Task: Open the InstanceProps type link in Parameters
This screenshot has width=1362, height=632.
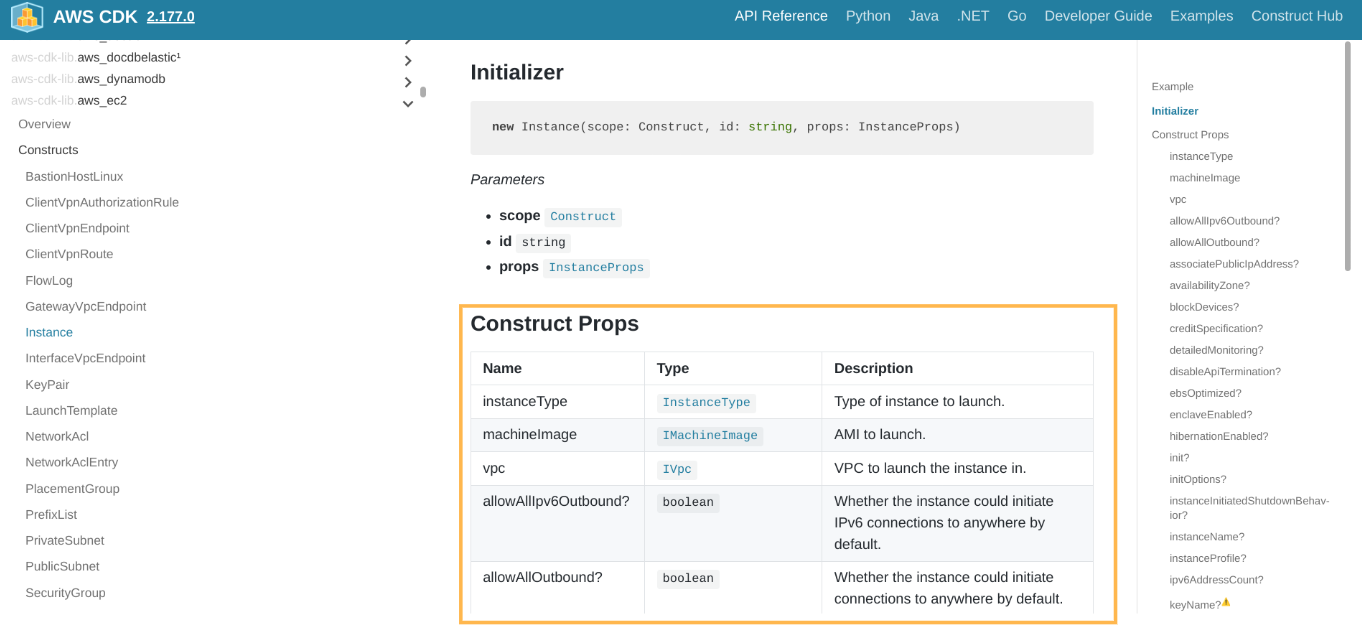Action: click(596, 268)
